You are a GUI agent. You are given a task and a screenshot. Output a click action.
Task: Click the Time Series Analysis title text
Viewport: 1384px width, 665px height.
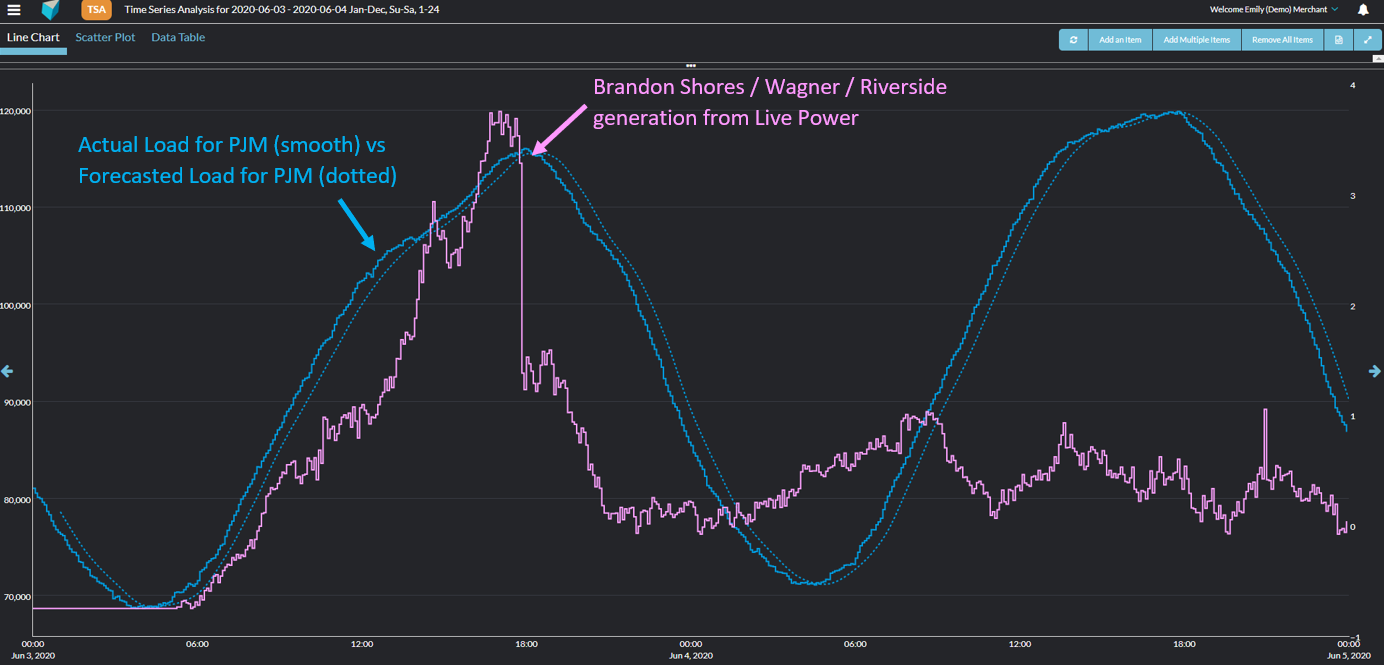click(x=281, y=10)
